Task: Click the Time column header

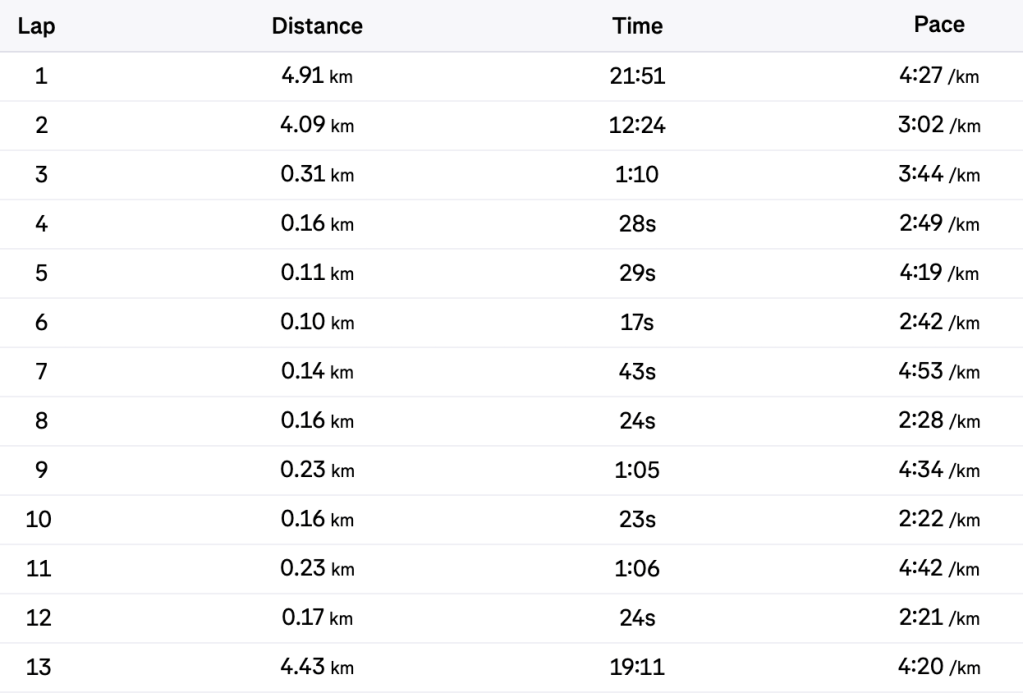Action: pyautogui.click(x=637, y=26)
